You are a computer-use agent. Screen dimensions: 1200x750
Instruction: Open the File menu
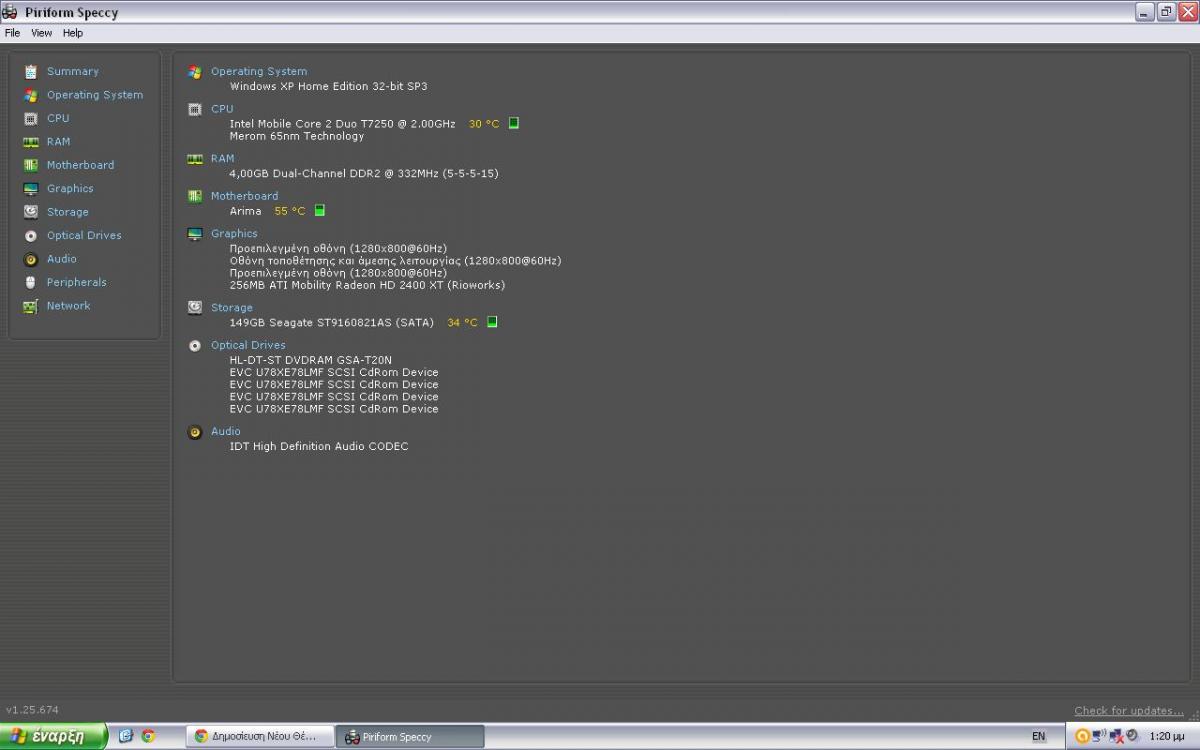[x=12, y=33]
